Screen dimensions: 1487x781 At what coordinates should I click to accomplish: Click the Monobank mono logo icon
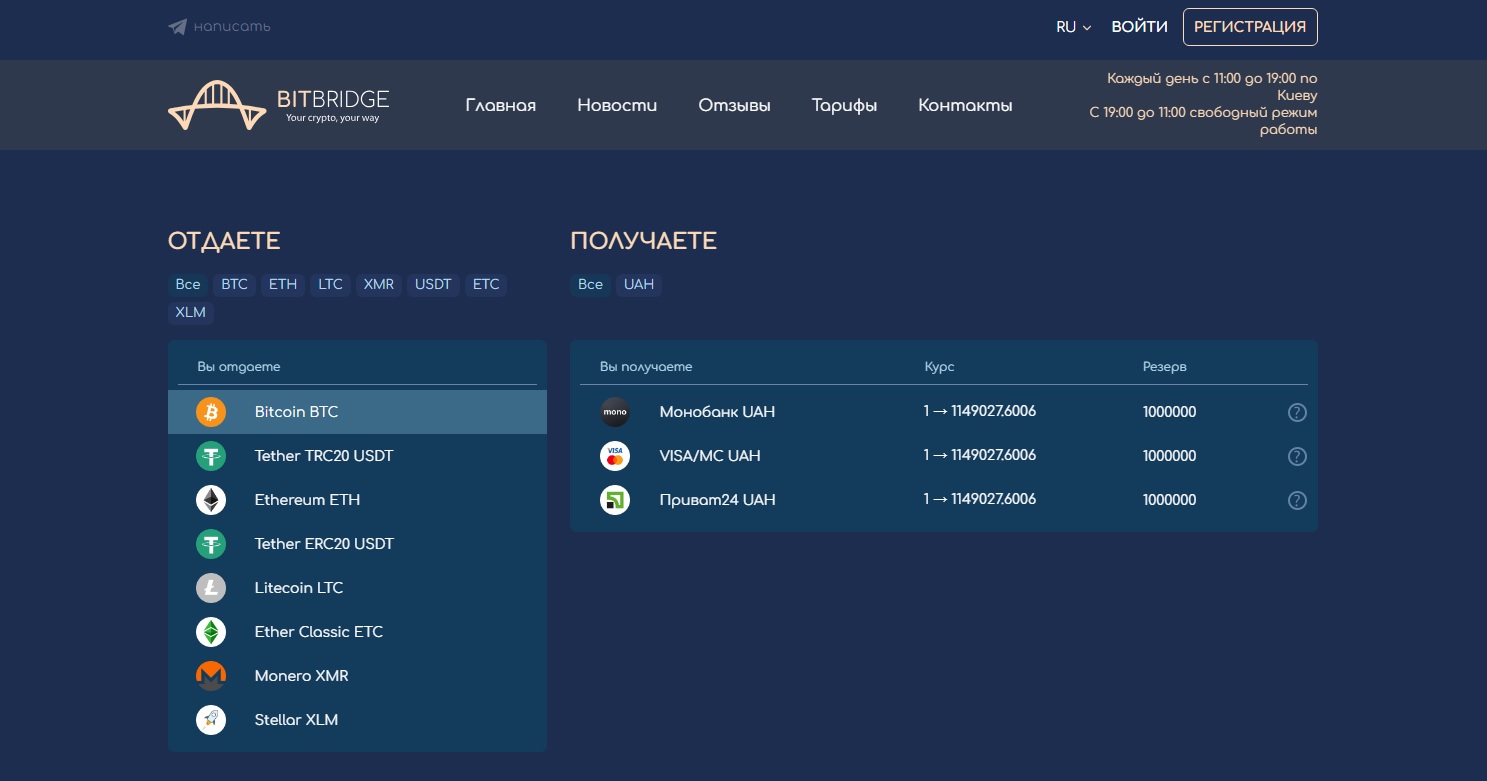tap(615, 412)
